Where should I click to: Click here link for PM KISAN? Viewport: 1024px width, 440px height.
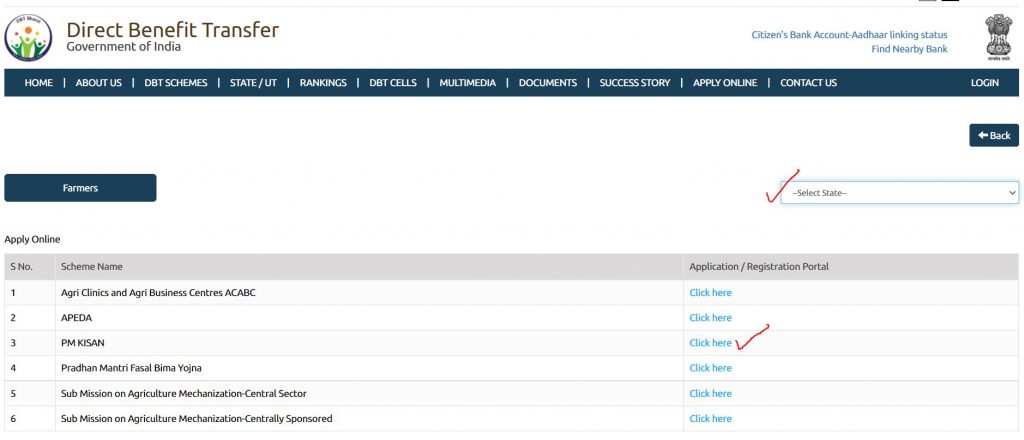(x=711, y=343)
